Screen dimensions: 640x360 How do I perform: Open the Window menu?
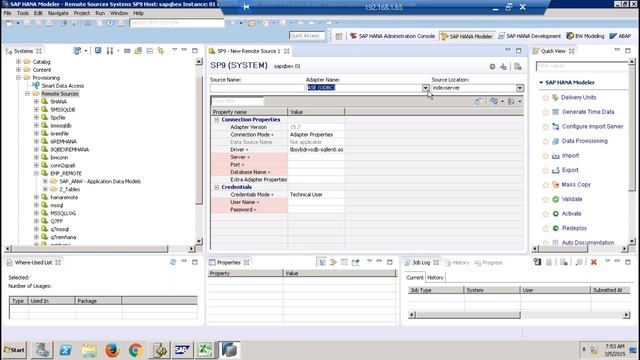119,13
